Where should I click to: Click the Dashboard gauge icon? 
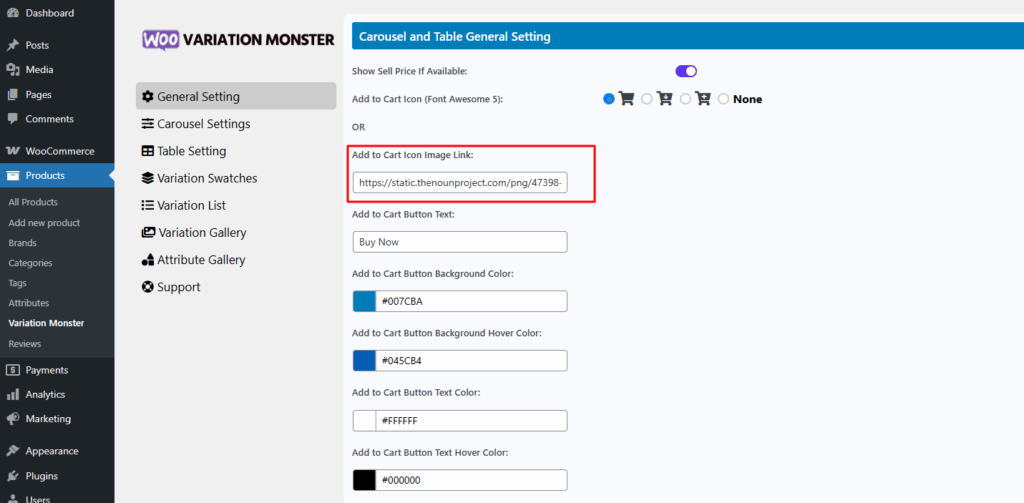pos(12,13)
